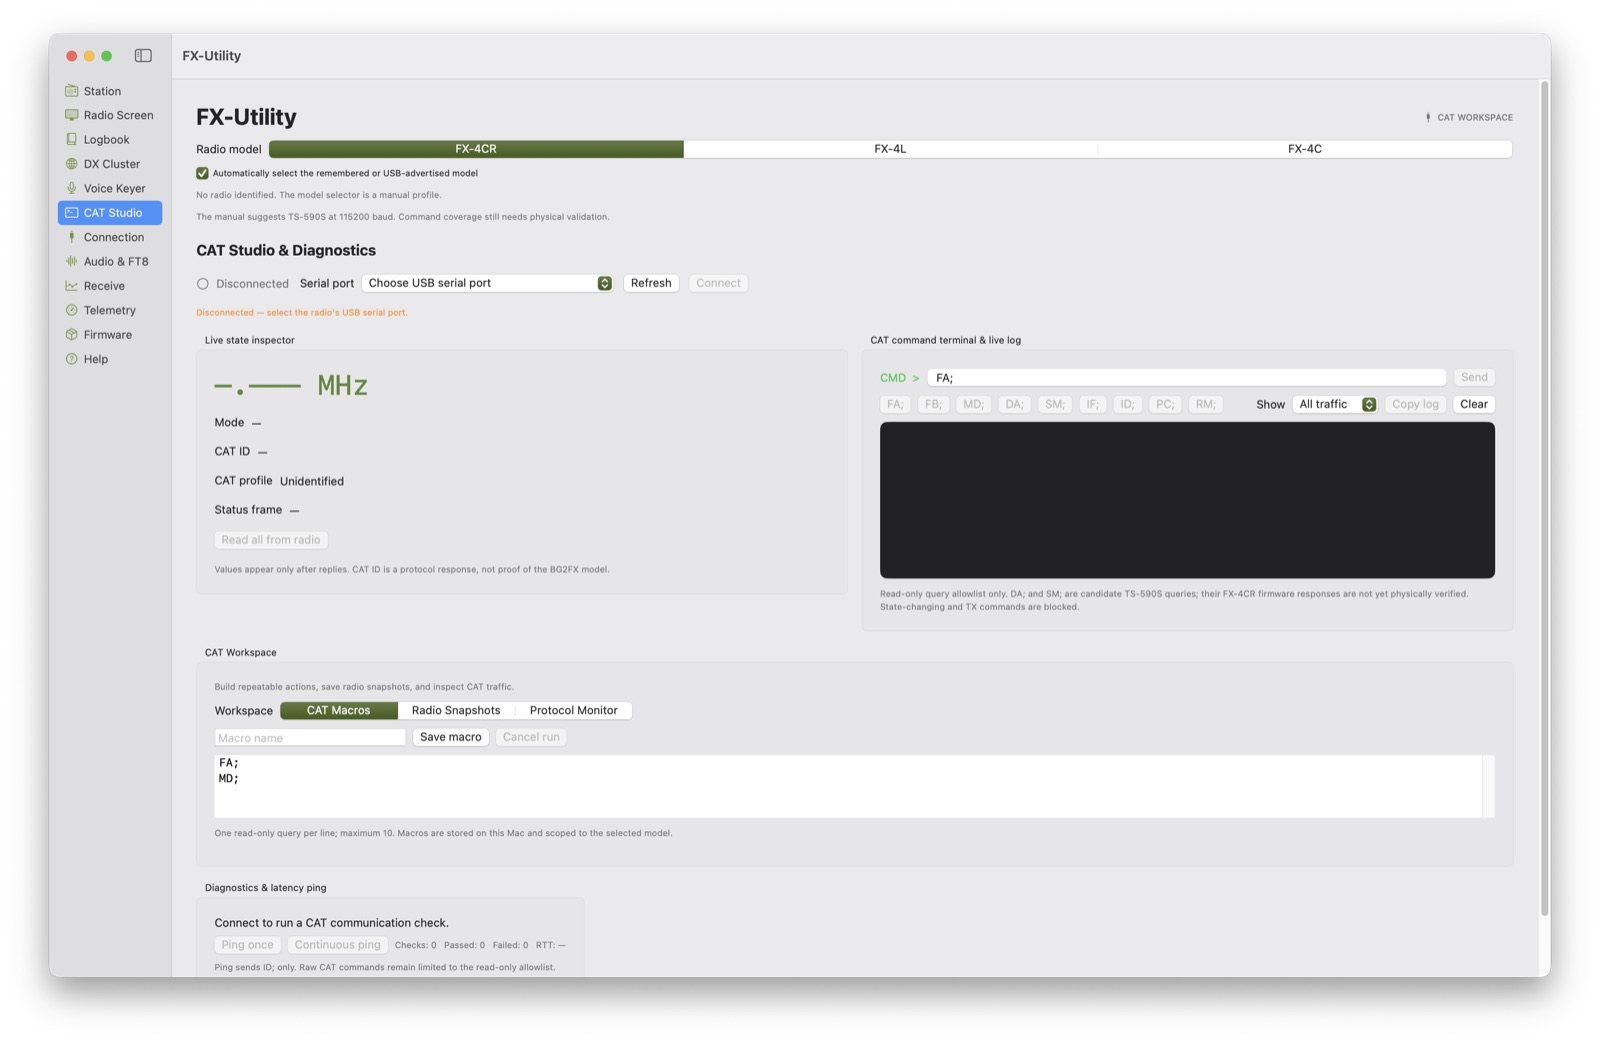
Task: Switch to the Protocol Monitor tab
Action: (574, 710)
